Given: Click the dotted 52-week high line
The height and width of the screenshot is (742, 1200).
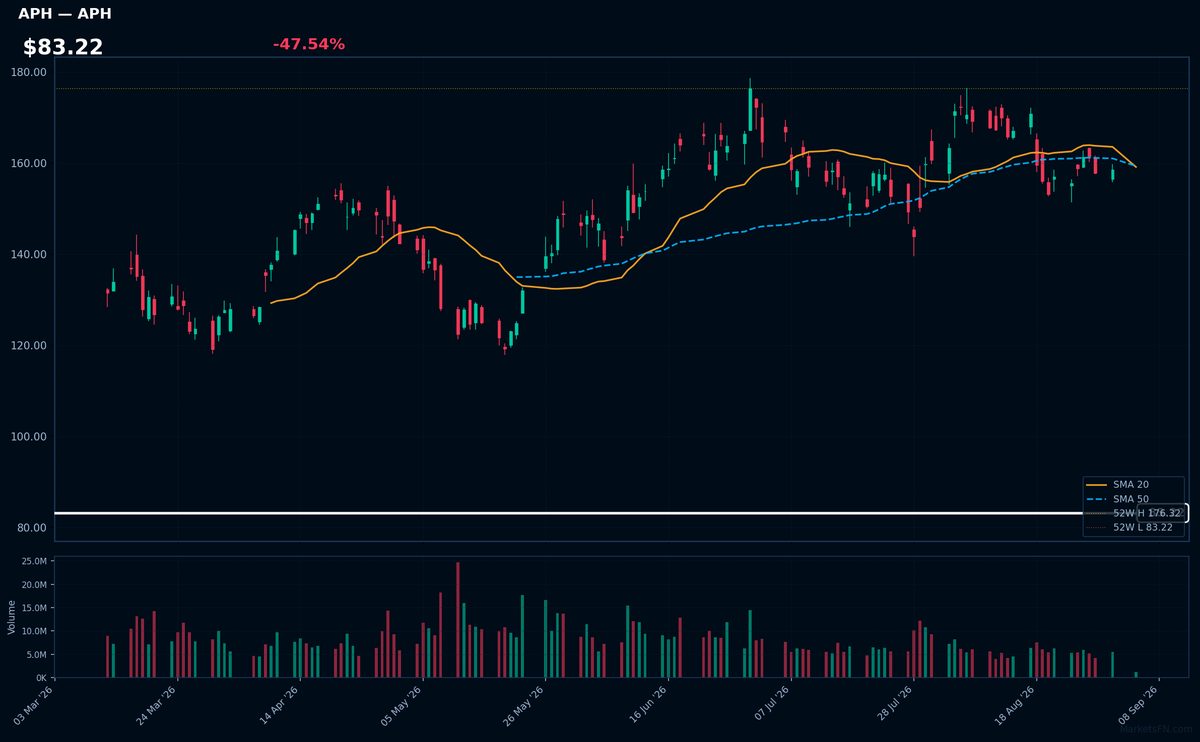Looking at the screenshot, I should pos(621,89).
